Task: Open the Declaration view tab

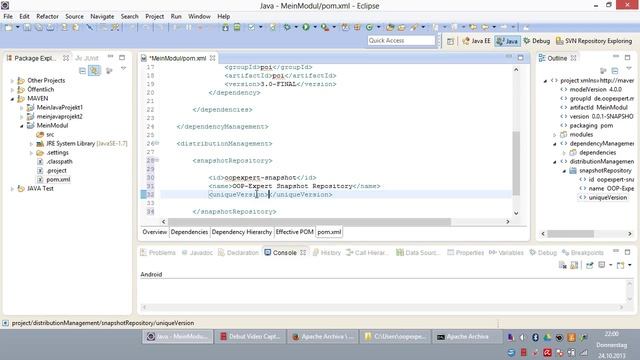Action: click(238, 253)
